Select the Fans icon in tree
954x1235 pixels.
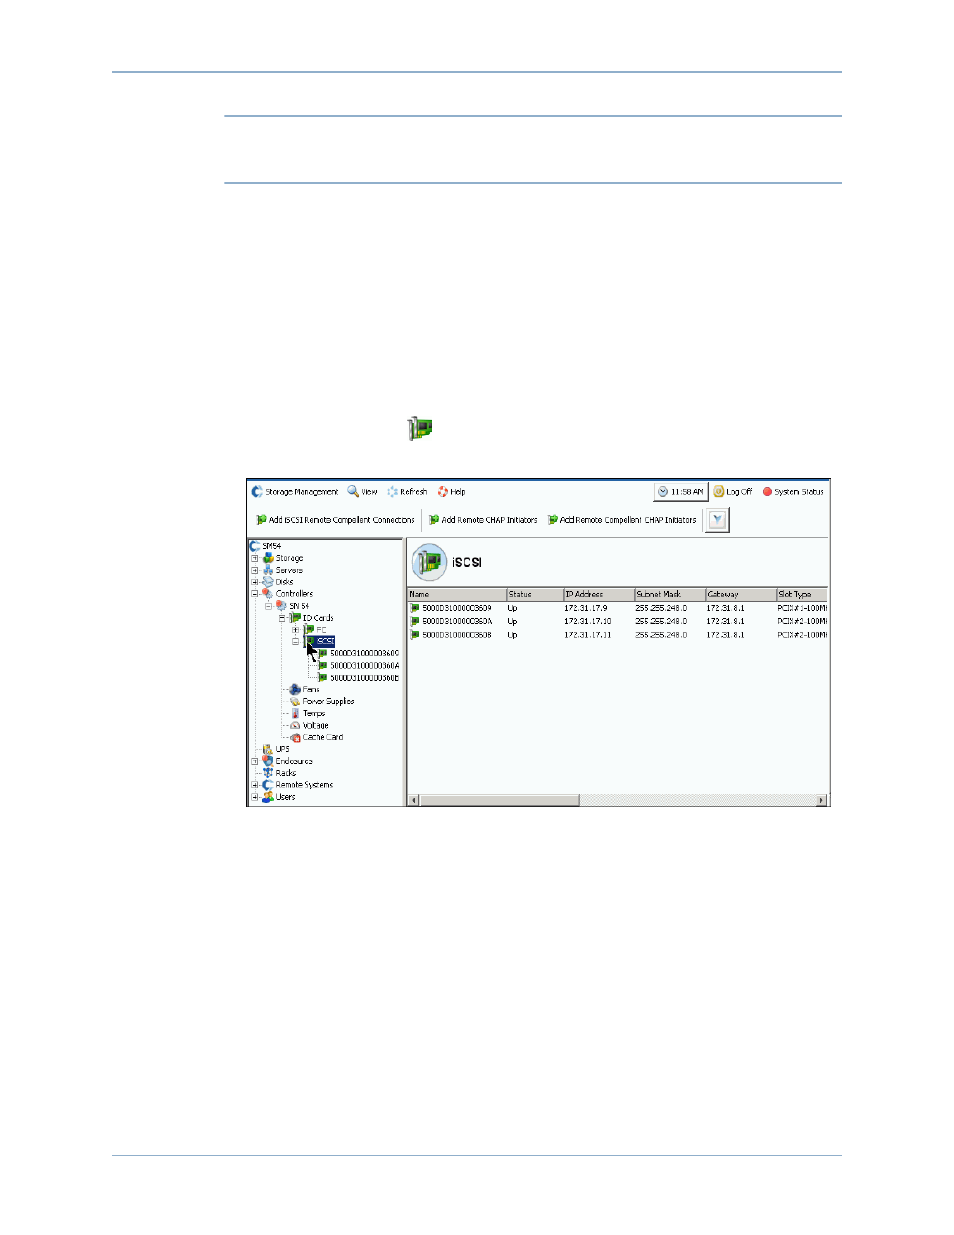[295, 690]
